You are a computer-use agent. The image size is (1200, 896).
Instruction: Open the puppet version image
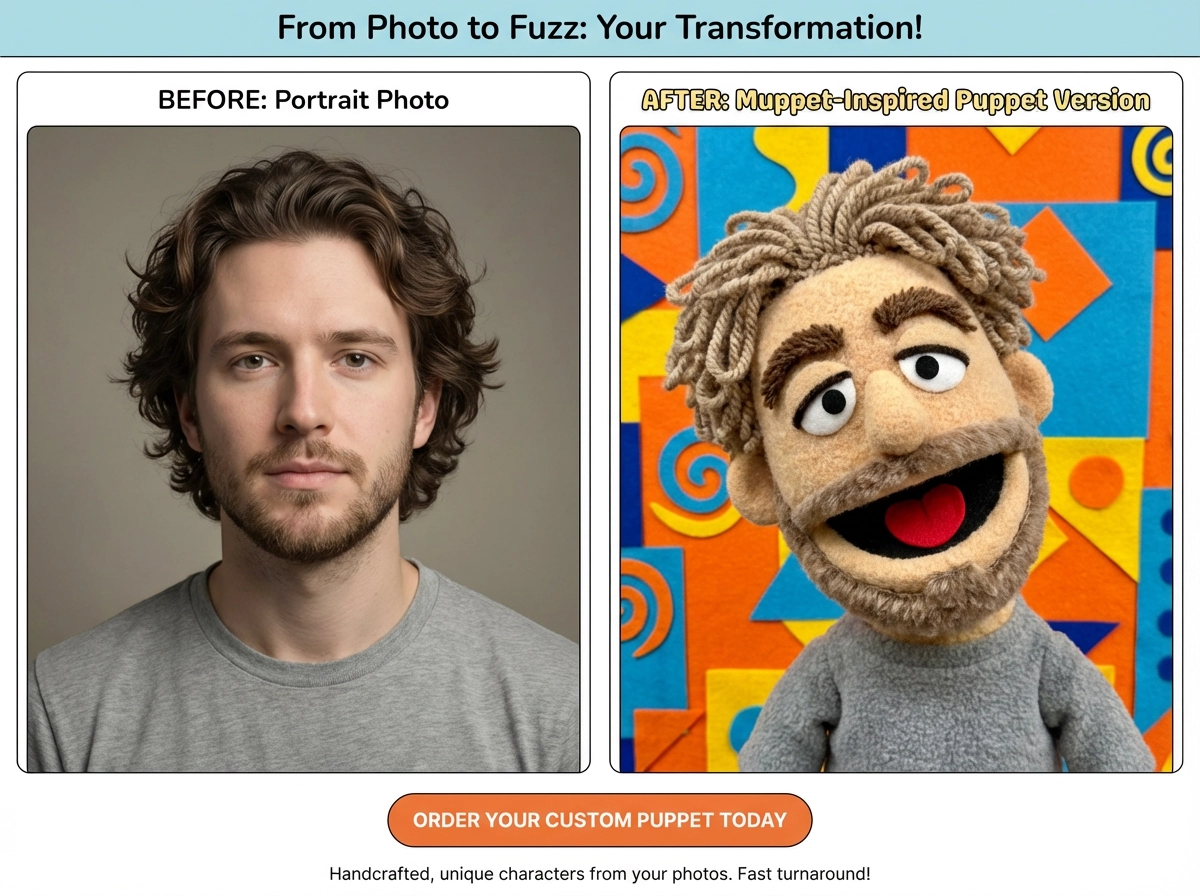pyautogui.click(x=896, y=448)
